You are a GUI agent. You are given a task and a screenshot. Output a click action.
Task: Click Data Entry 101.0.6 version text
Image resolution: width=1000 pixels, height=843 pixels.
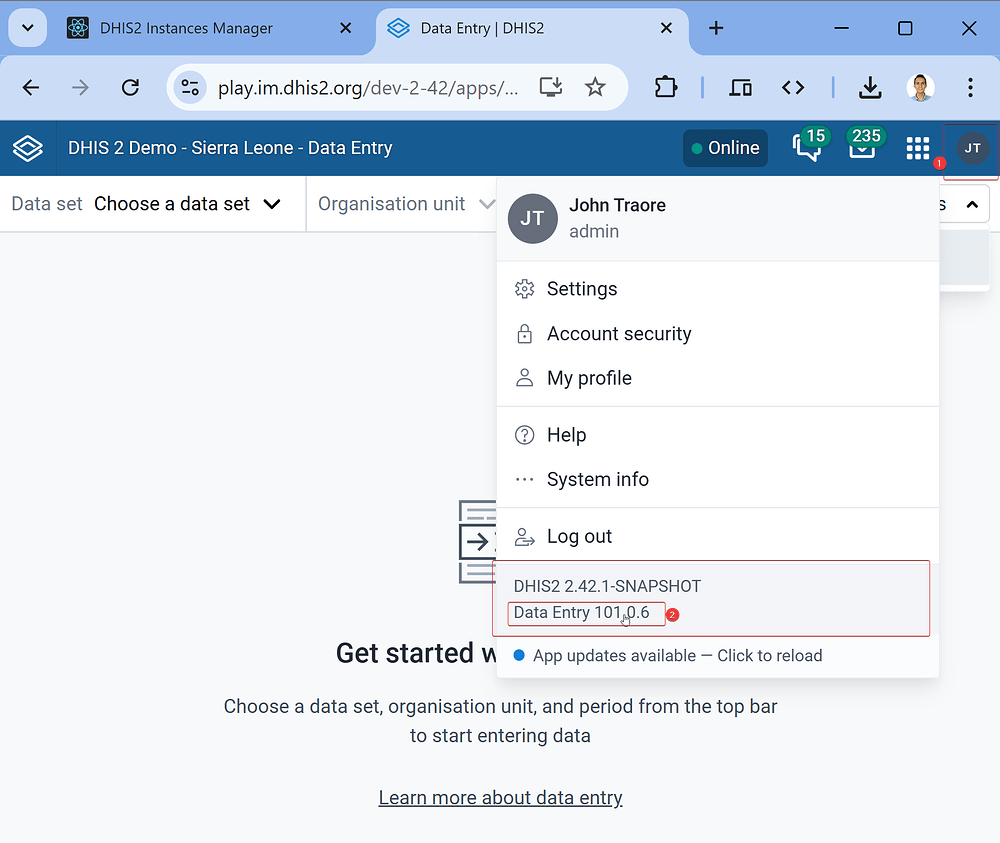pyautogui.click(x=581, y=613)
